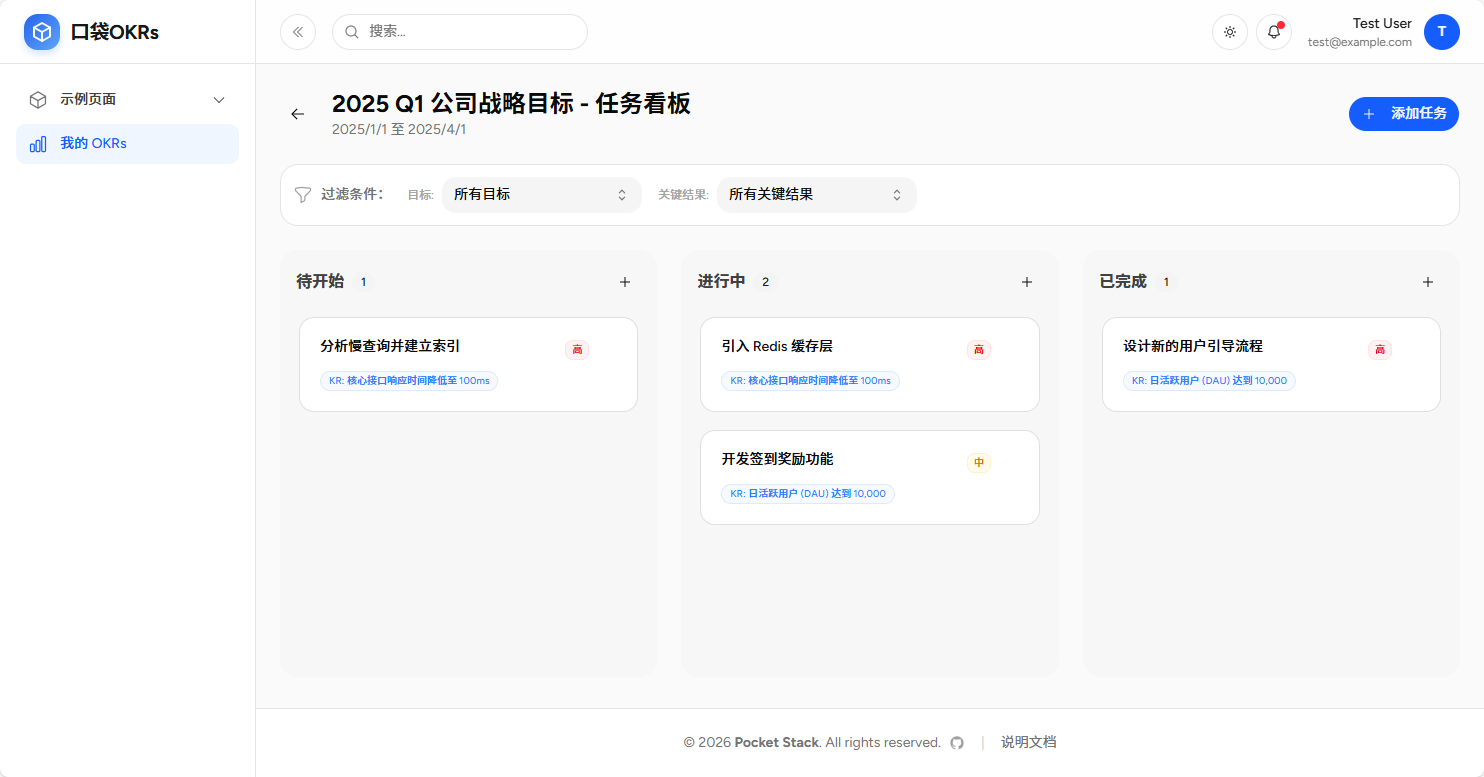1484x777 pixels.
Task: Go back using the left arrow icon
Action: coord(297,114)
